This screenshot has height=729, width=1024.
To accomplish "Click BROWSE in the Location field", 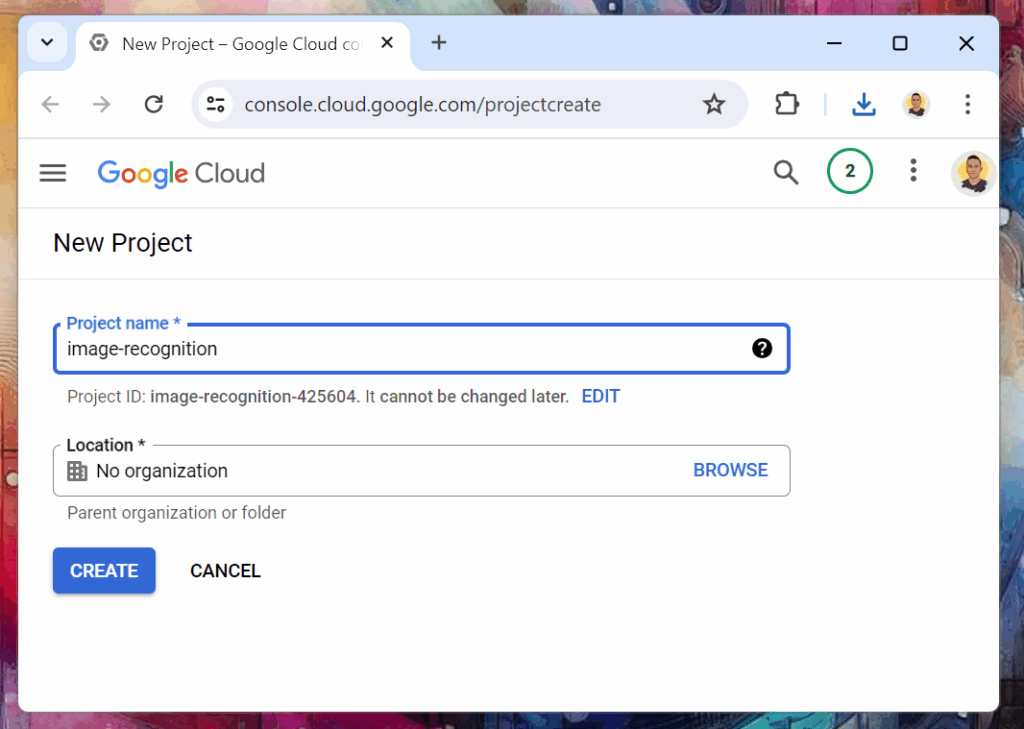I will coord(730,470).
